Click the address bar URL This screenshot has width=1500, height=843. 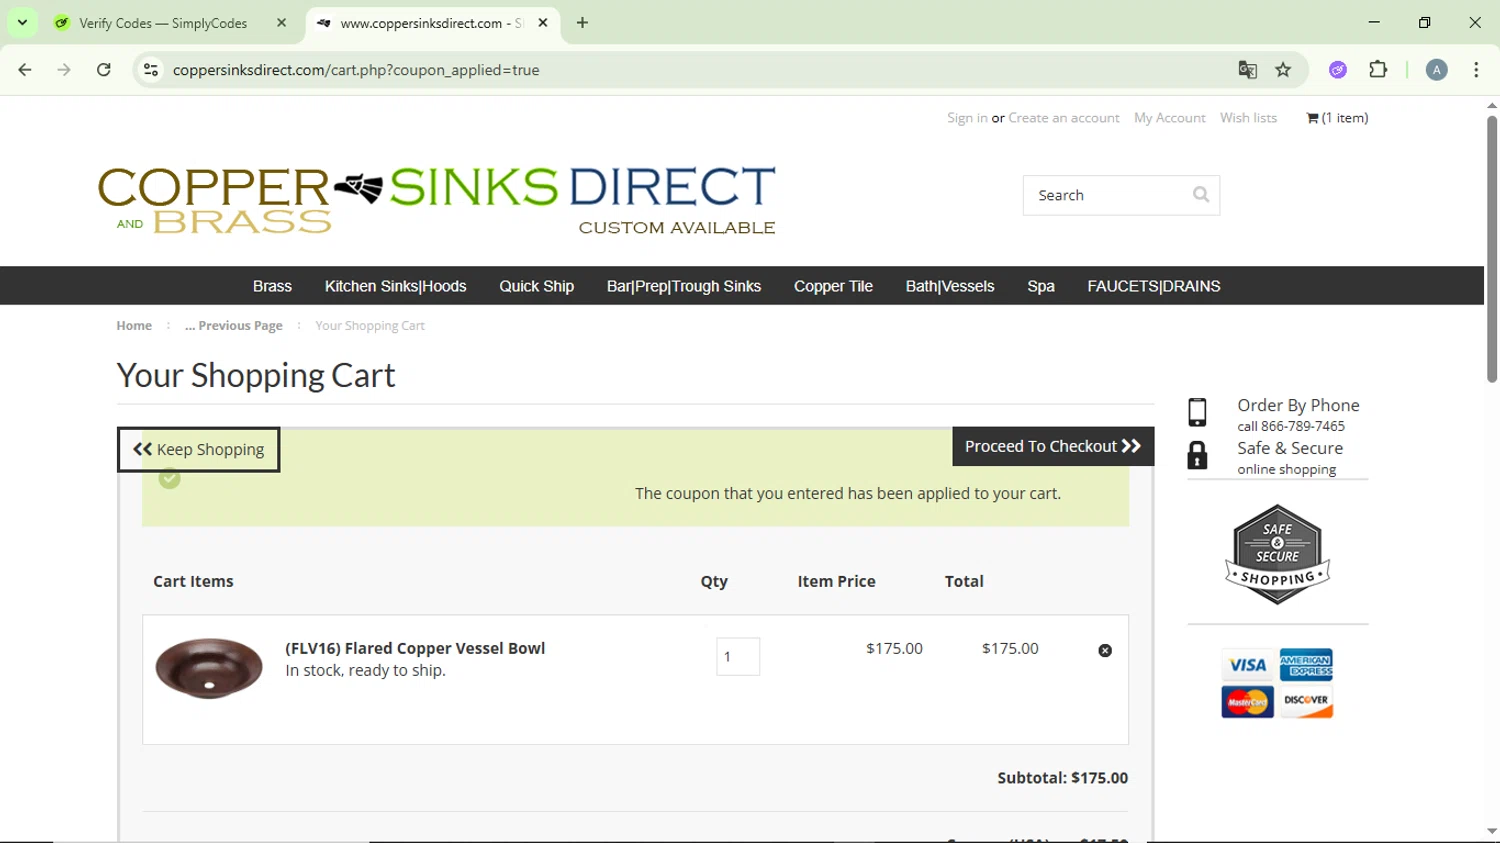356,70
